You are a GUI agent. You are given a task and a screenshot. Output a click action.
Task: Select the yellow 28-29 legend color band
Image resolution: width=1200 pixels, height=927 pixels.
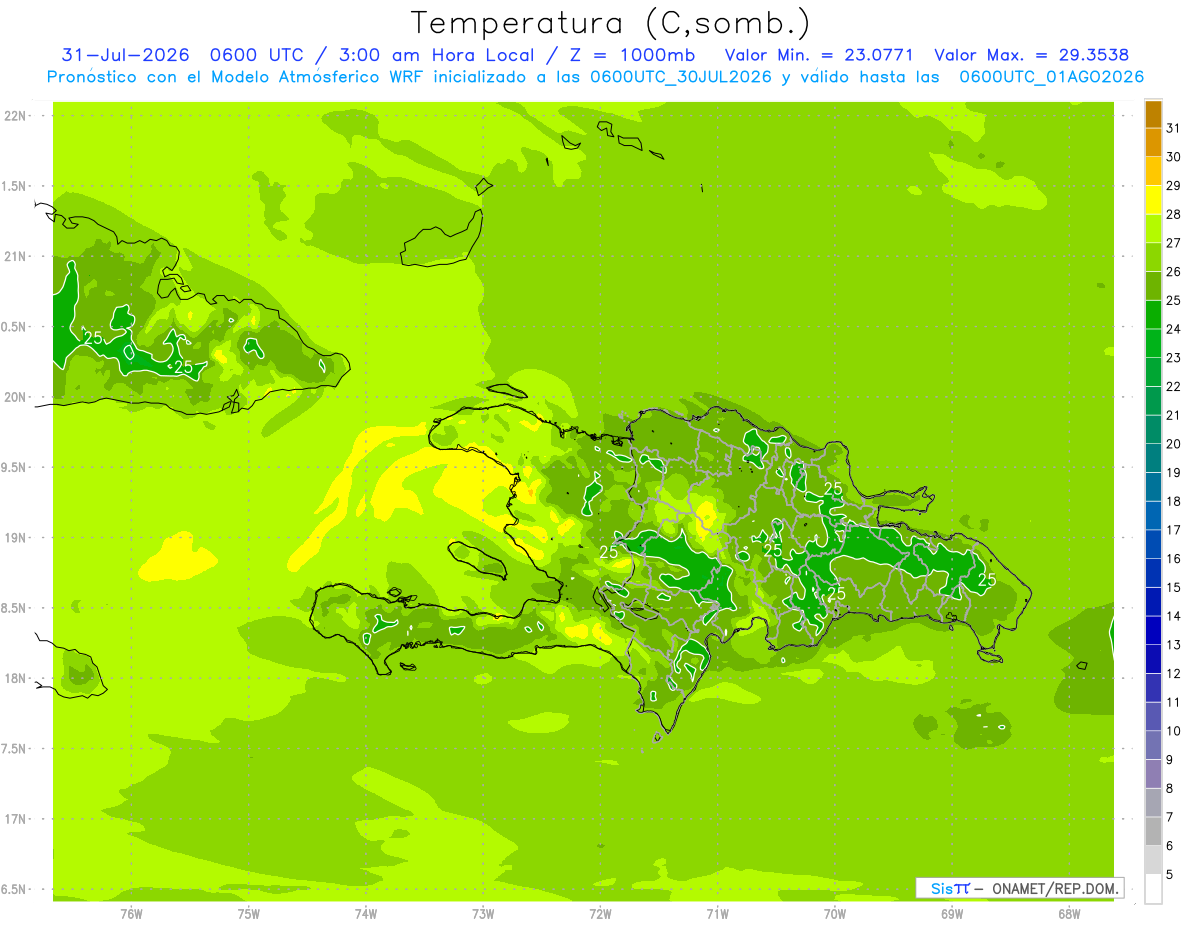pos(1153,201)
